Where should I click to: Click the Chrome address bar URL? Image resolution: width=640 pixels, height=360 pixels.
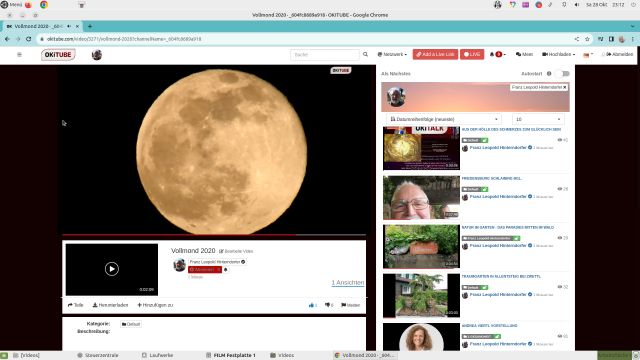coord(124,39)
